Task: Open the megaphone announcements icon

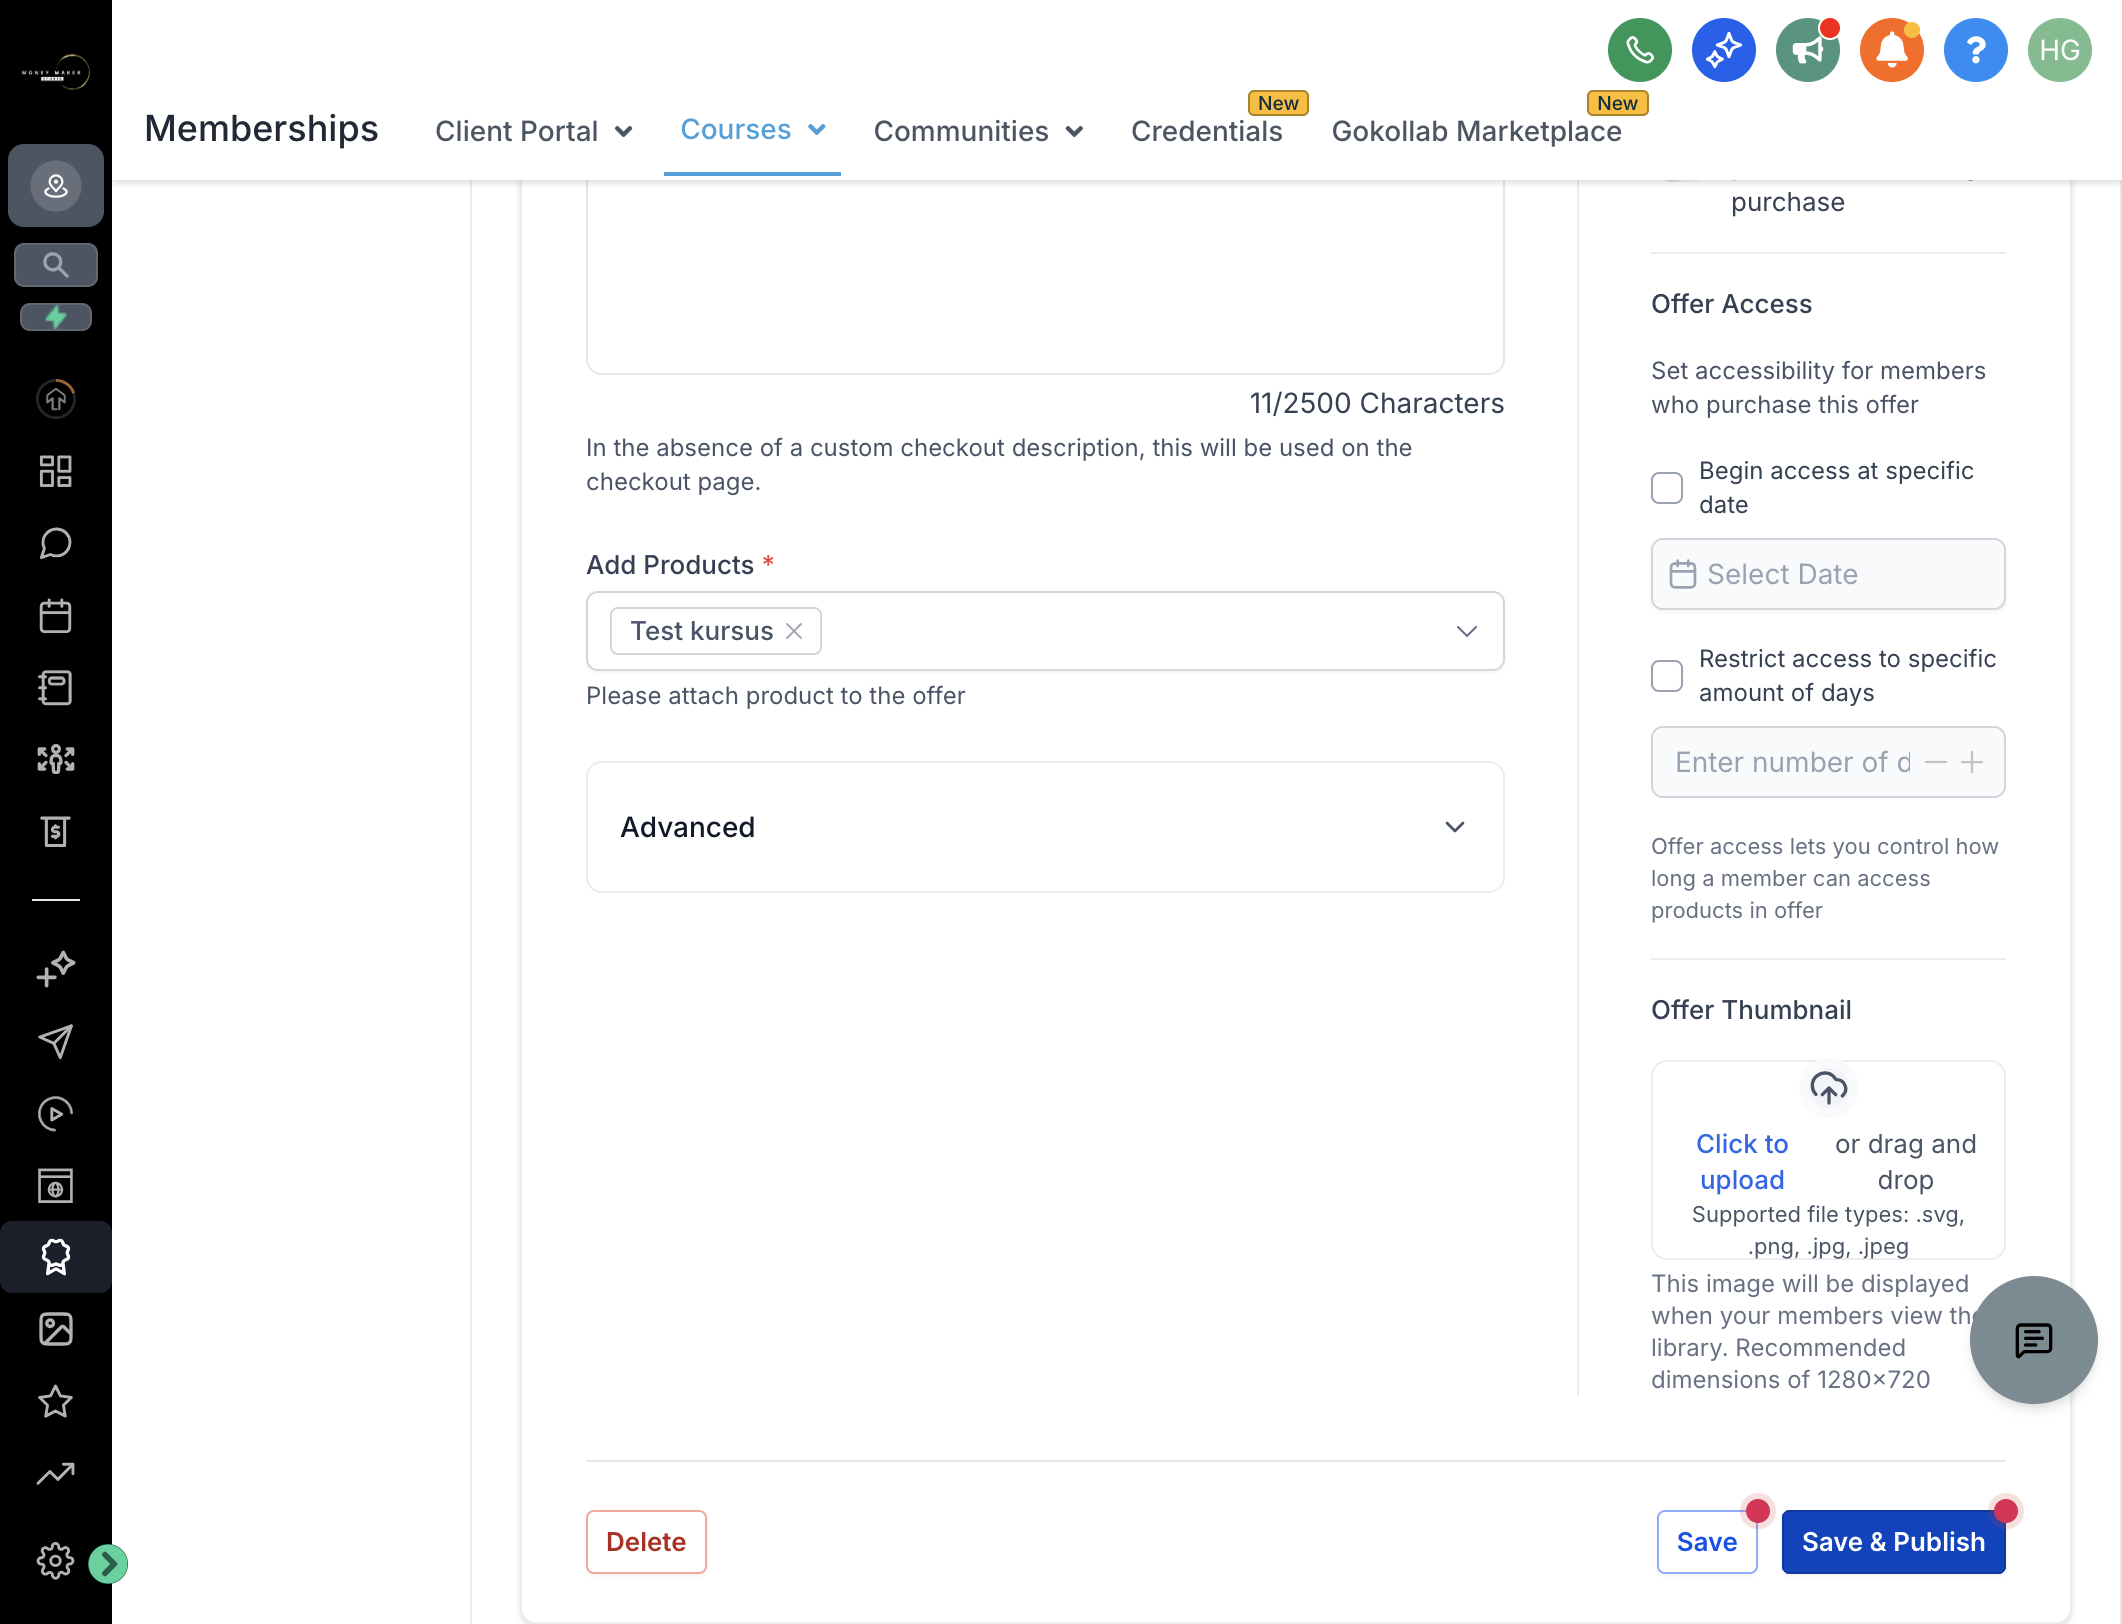Action: click(1807, 50)
